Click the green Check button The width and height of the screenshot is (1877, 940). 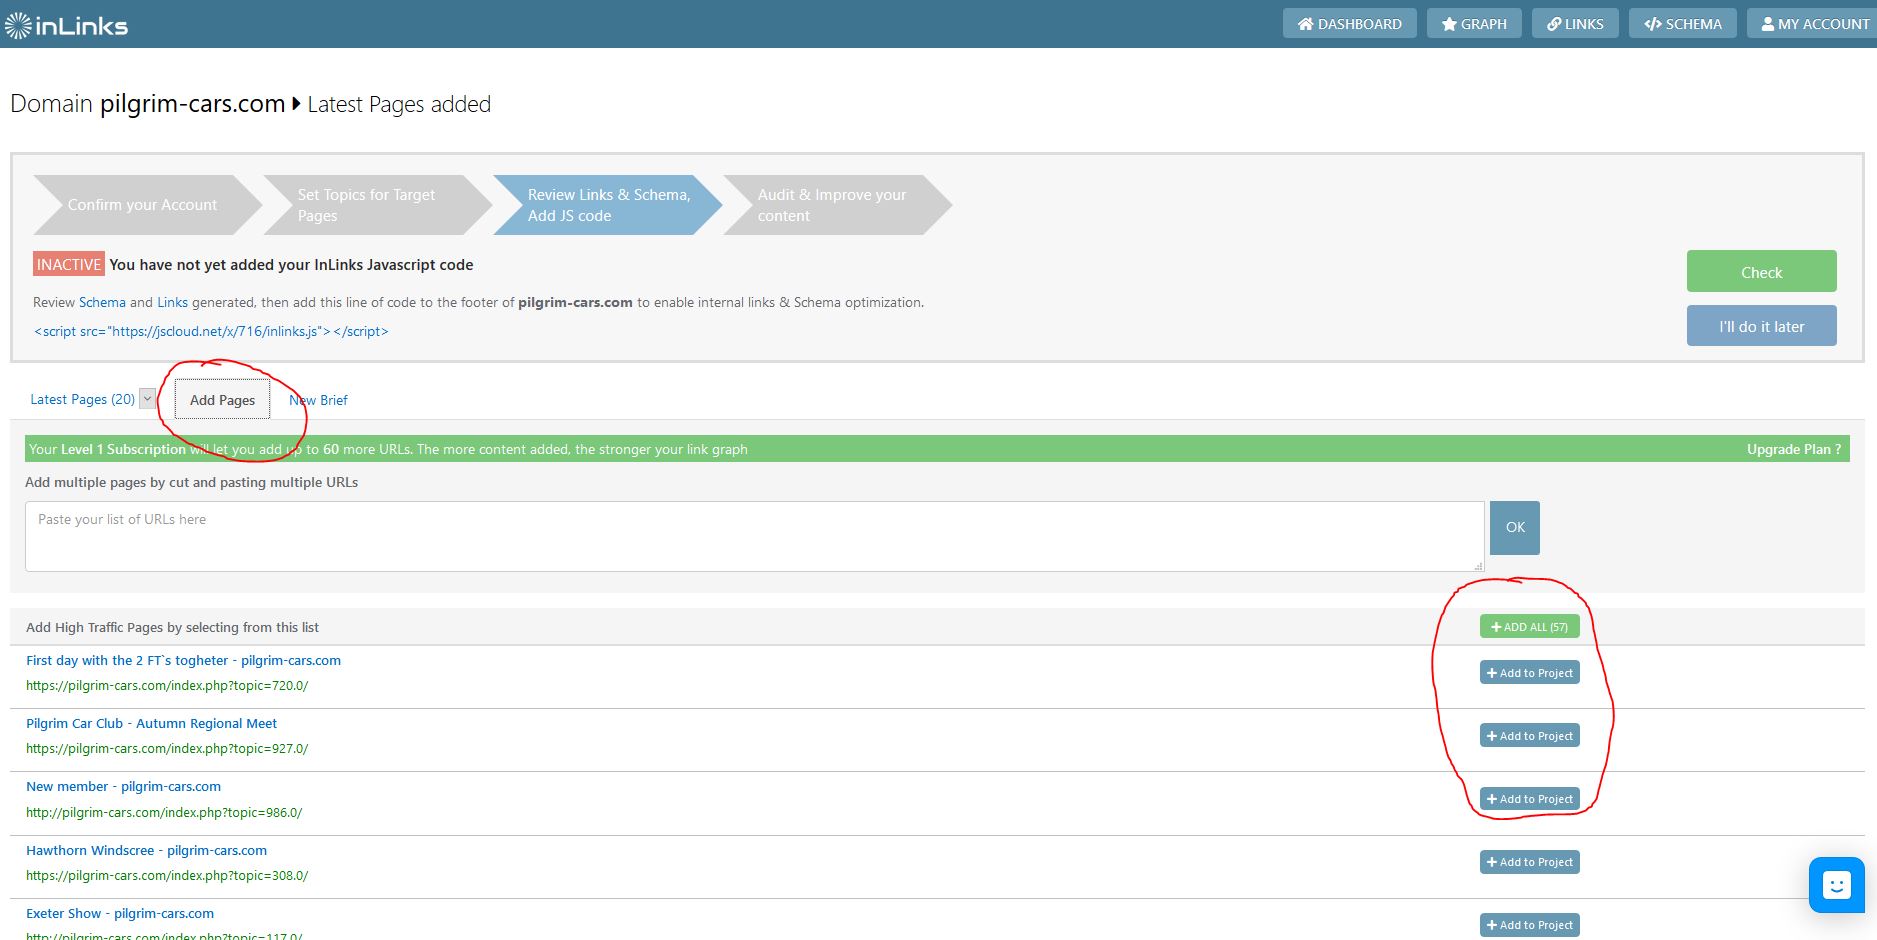click(1761, 271)
